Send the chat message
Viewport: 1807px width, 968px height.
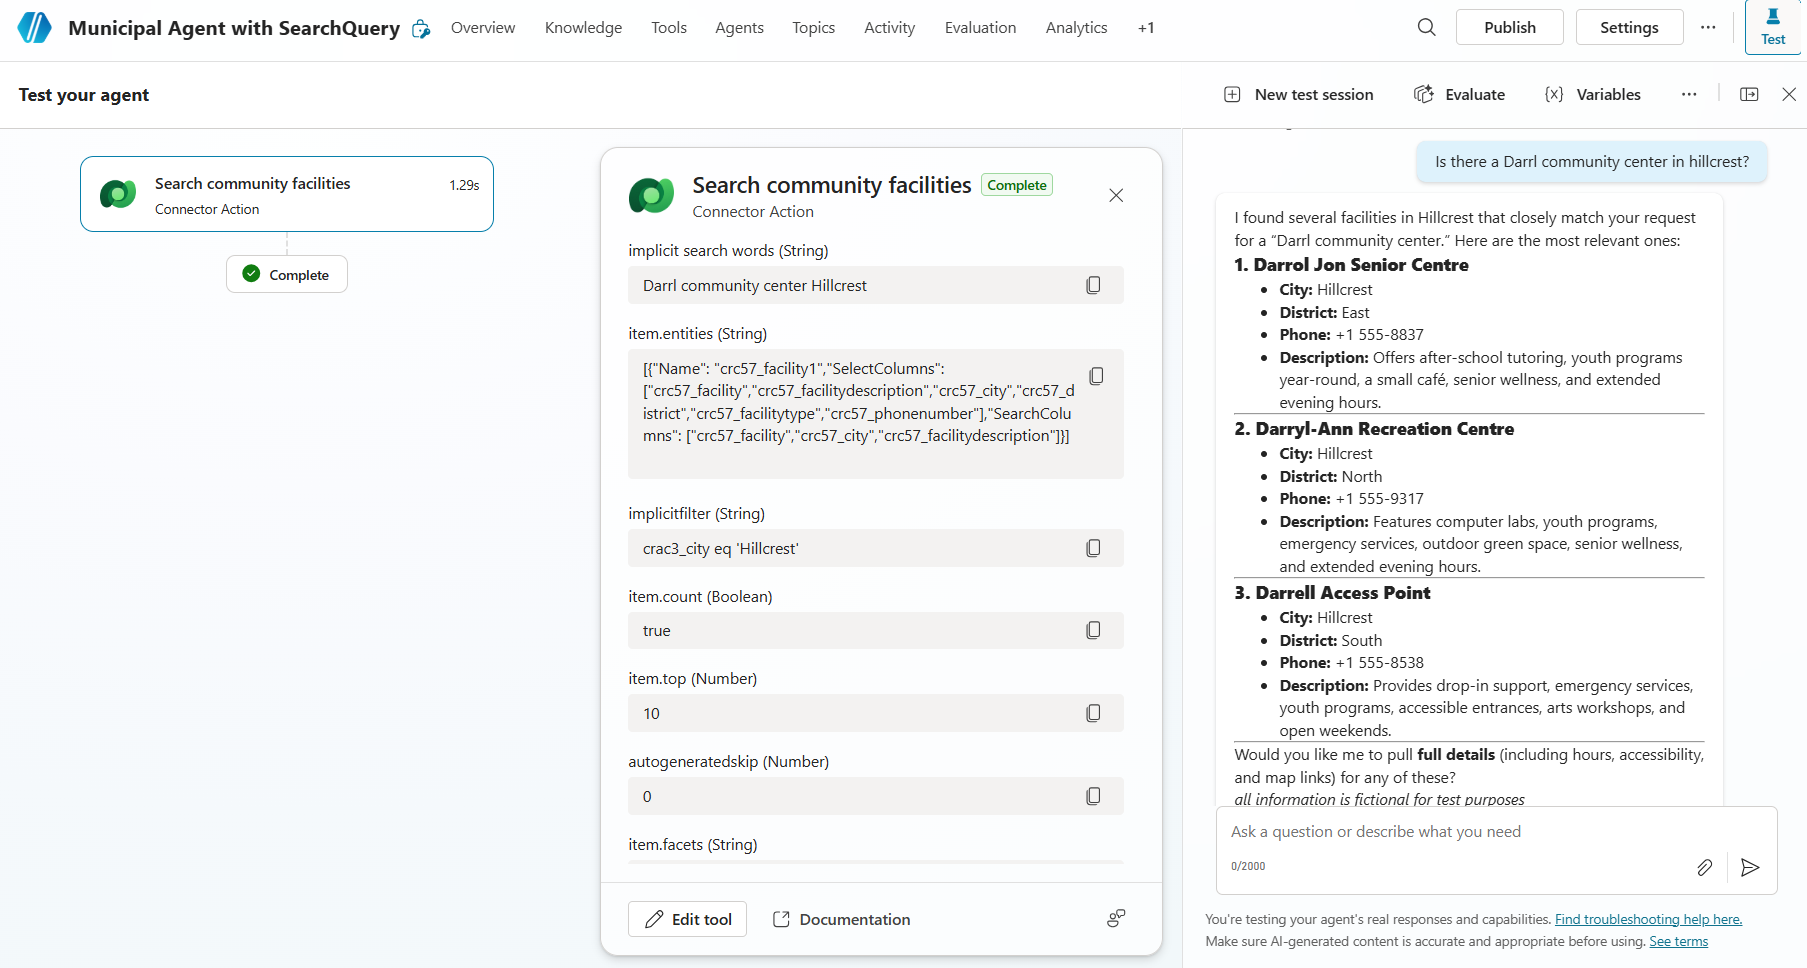click(x=1749, y=867)
